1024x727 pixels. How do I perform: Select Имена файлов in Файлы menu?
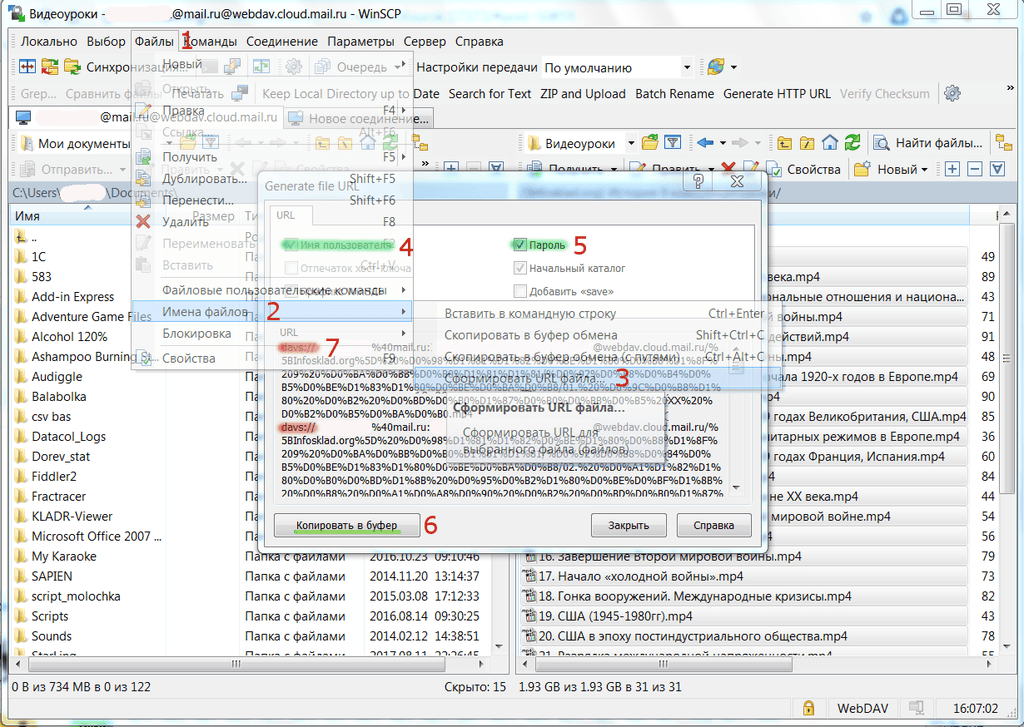272,312
